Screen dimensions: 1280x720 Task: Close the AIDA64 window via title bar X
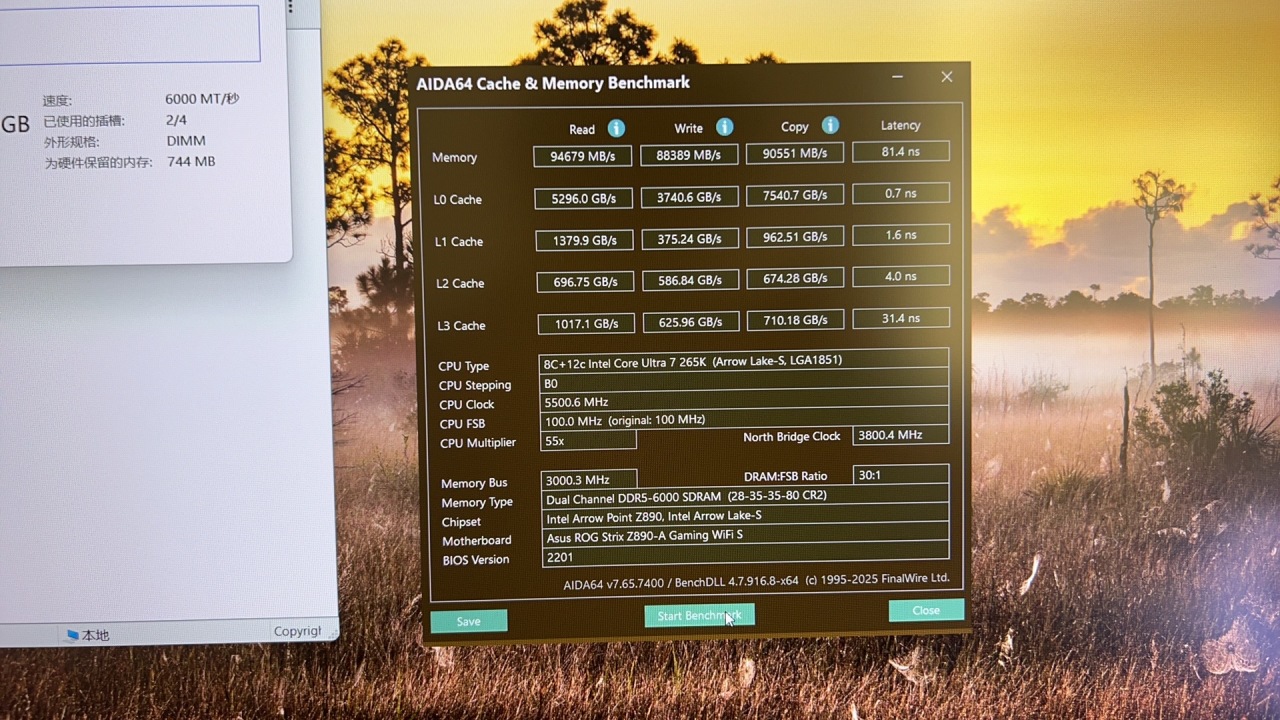[946, 77]
